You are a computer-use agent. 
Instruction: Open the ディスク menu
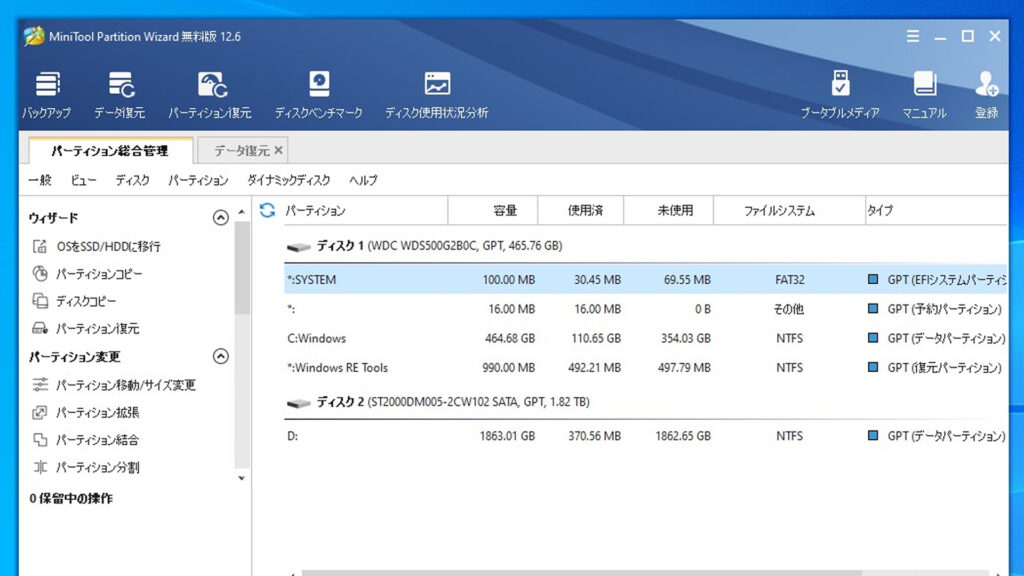[133, 180]
